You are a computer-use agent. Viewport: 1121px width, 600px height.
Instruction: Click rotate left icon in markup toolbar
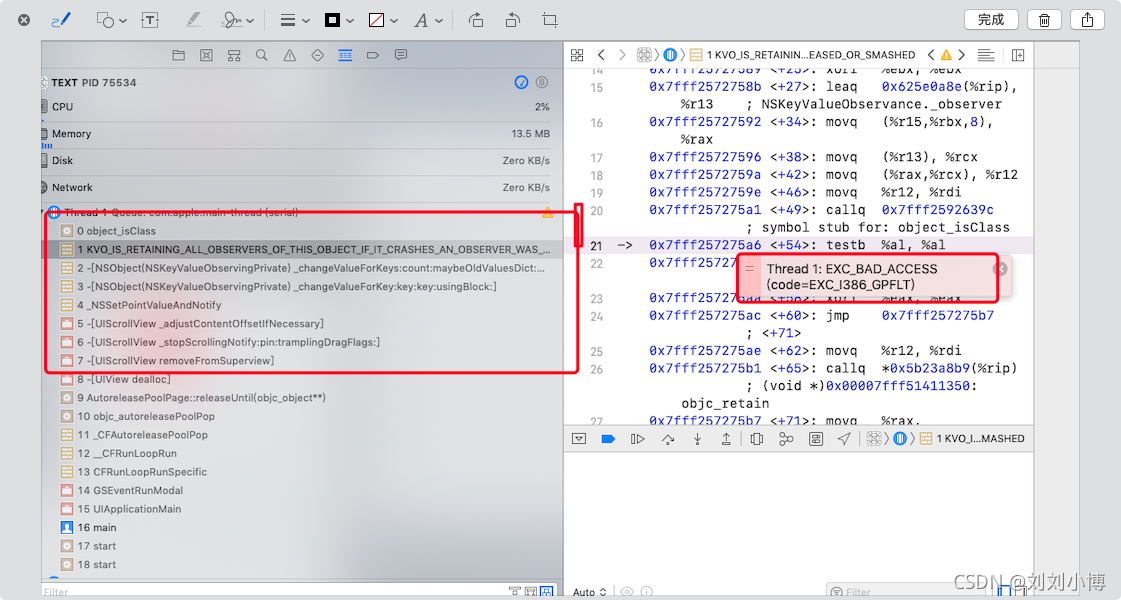513,20
